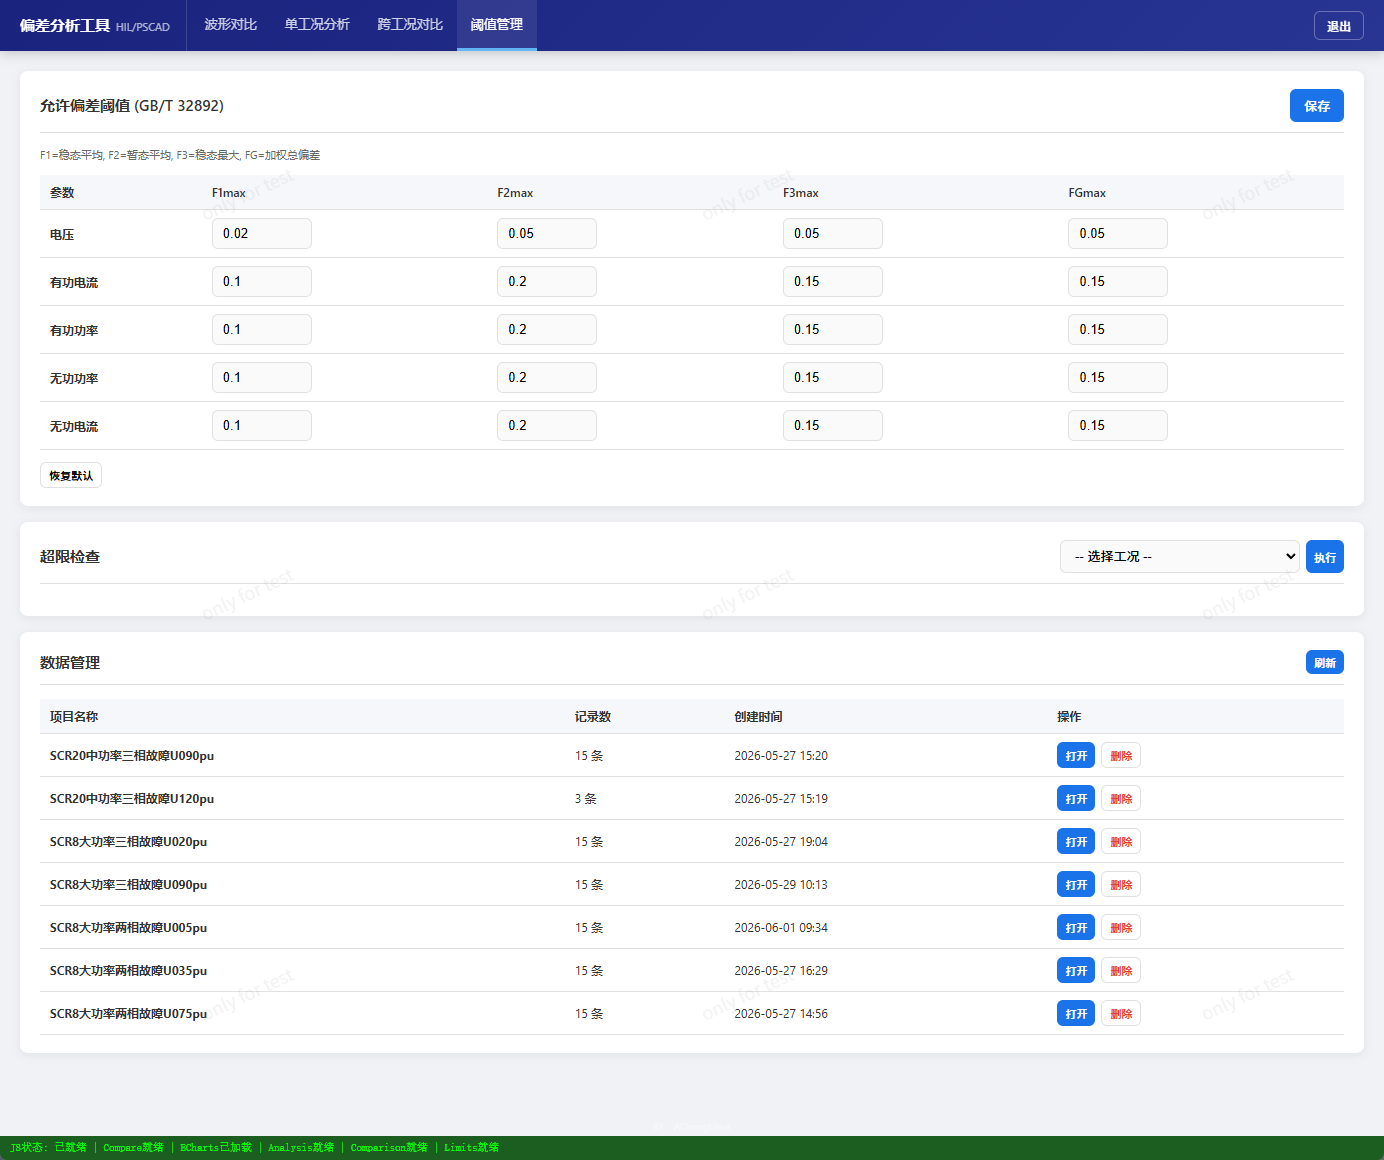Open project SCR8大功率三相故障U020pu
1384x1160 pixels.
point(1076,841)
